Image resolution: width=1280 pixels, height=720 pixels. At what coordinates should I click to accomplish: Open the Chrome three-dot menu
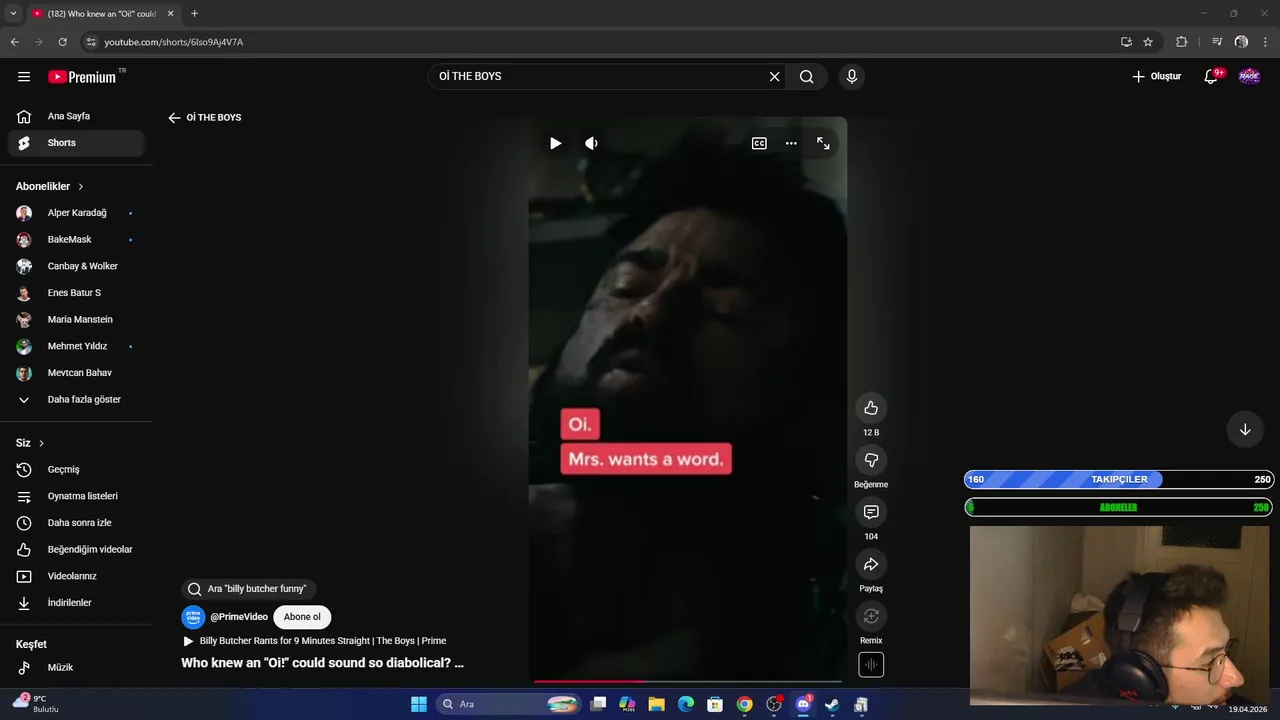[1266, 42]
